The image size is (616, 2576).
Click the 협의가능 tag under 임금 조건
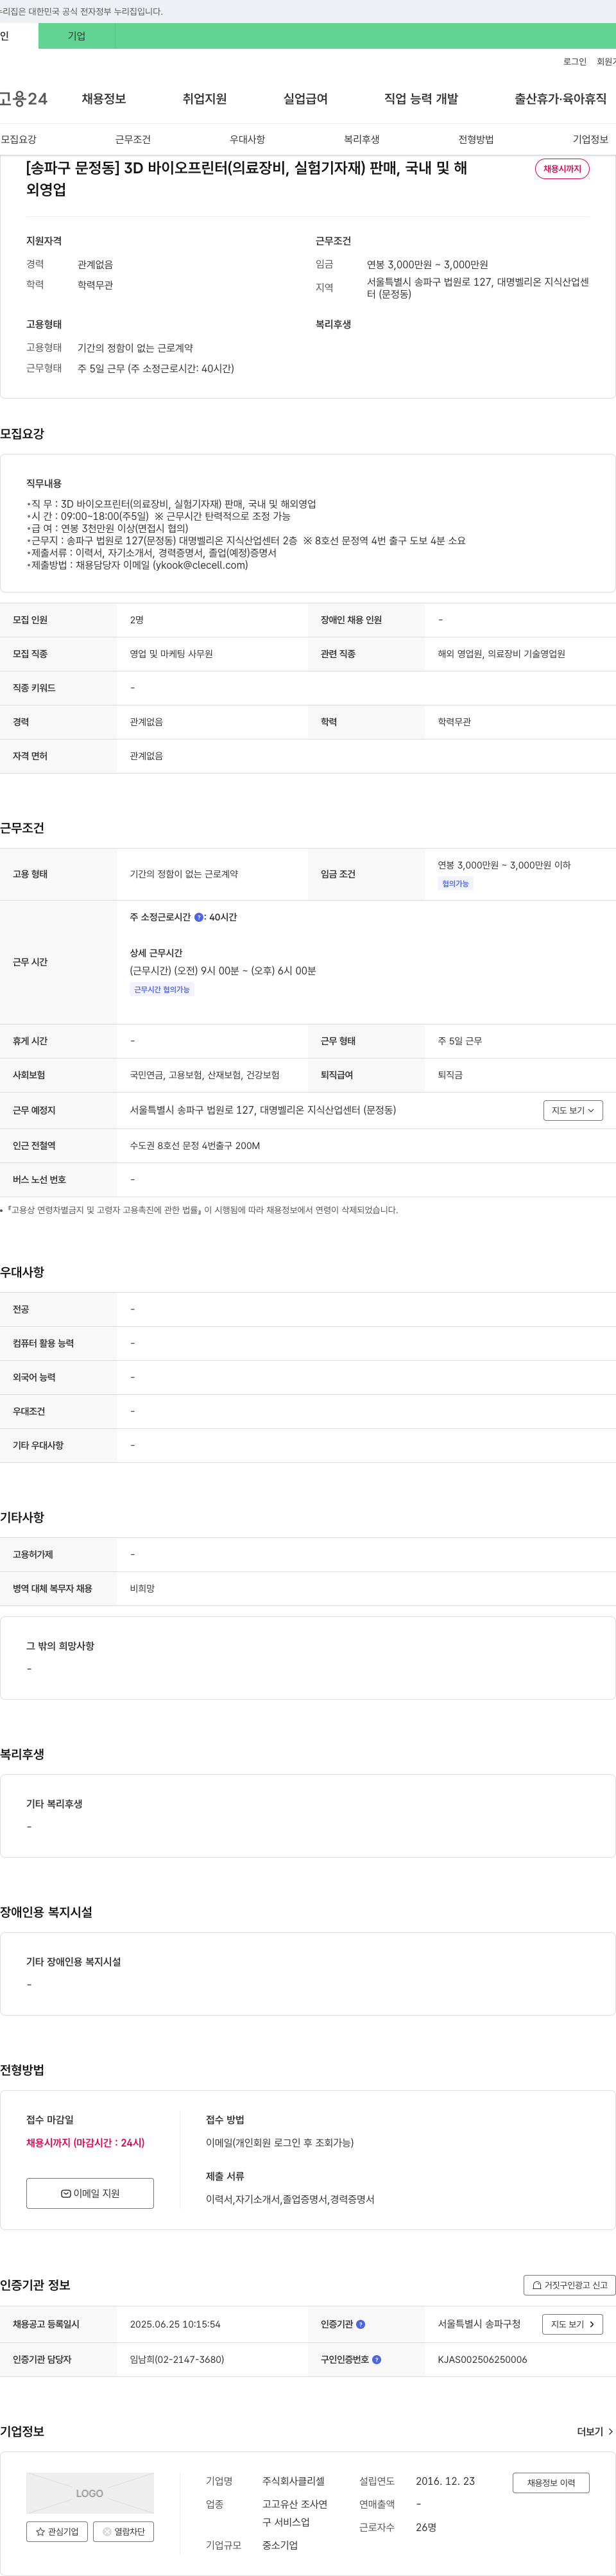pos(455,884)
